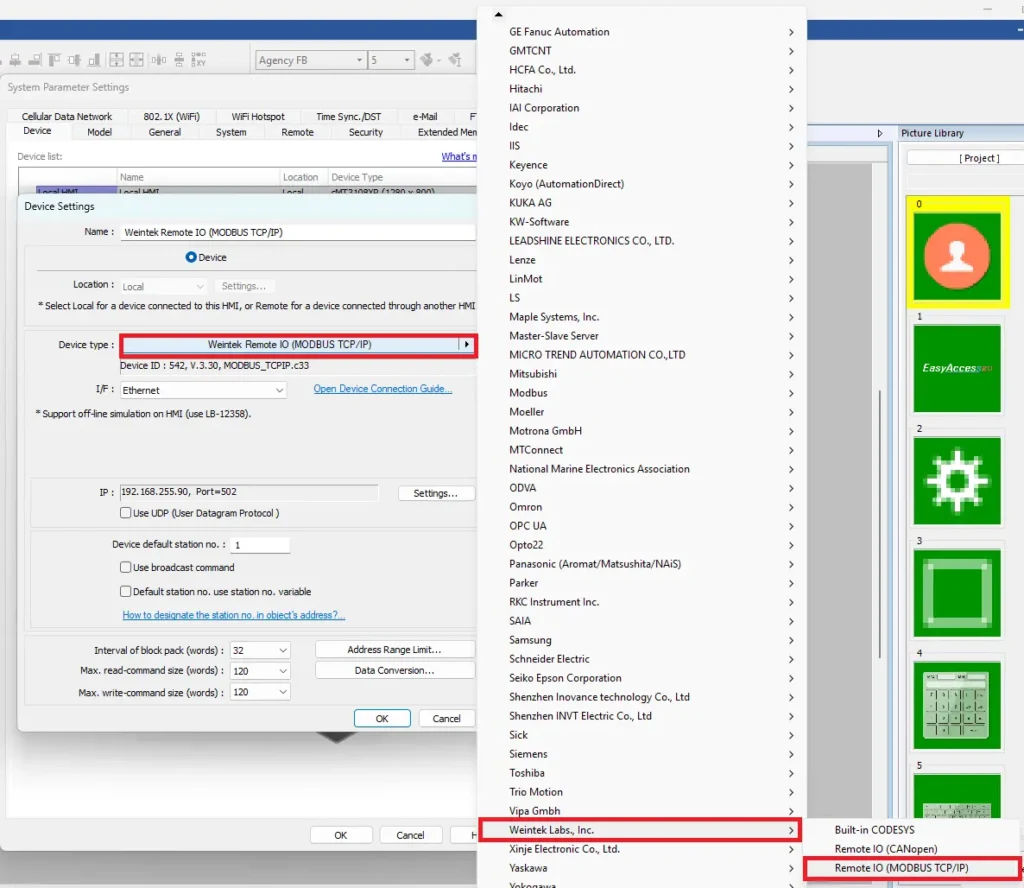Screen dimensions: 1024x888
Task: Click Data Conversion... button
Action: coord(394,671)
